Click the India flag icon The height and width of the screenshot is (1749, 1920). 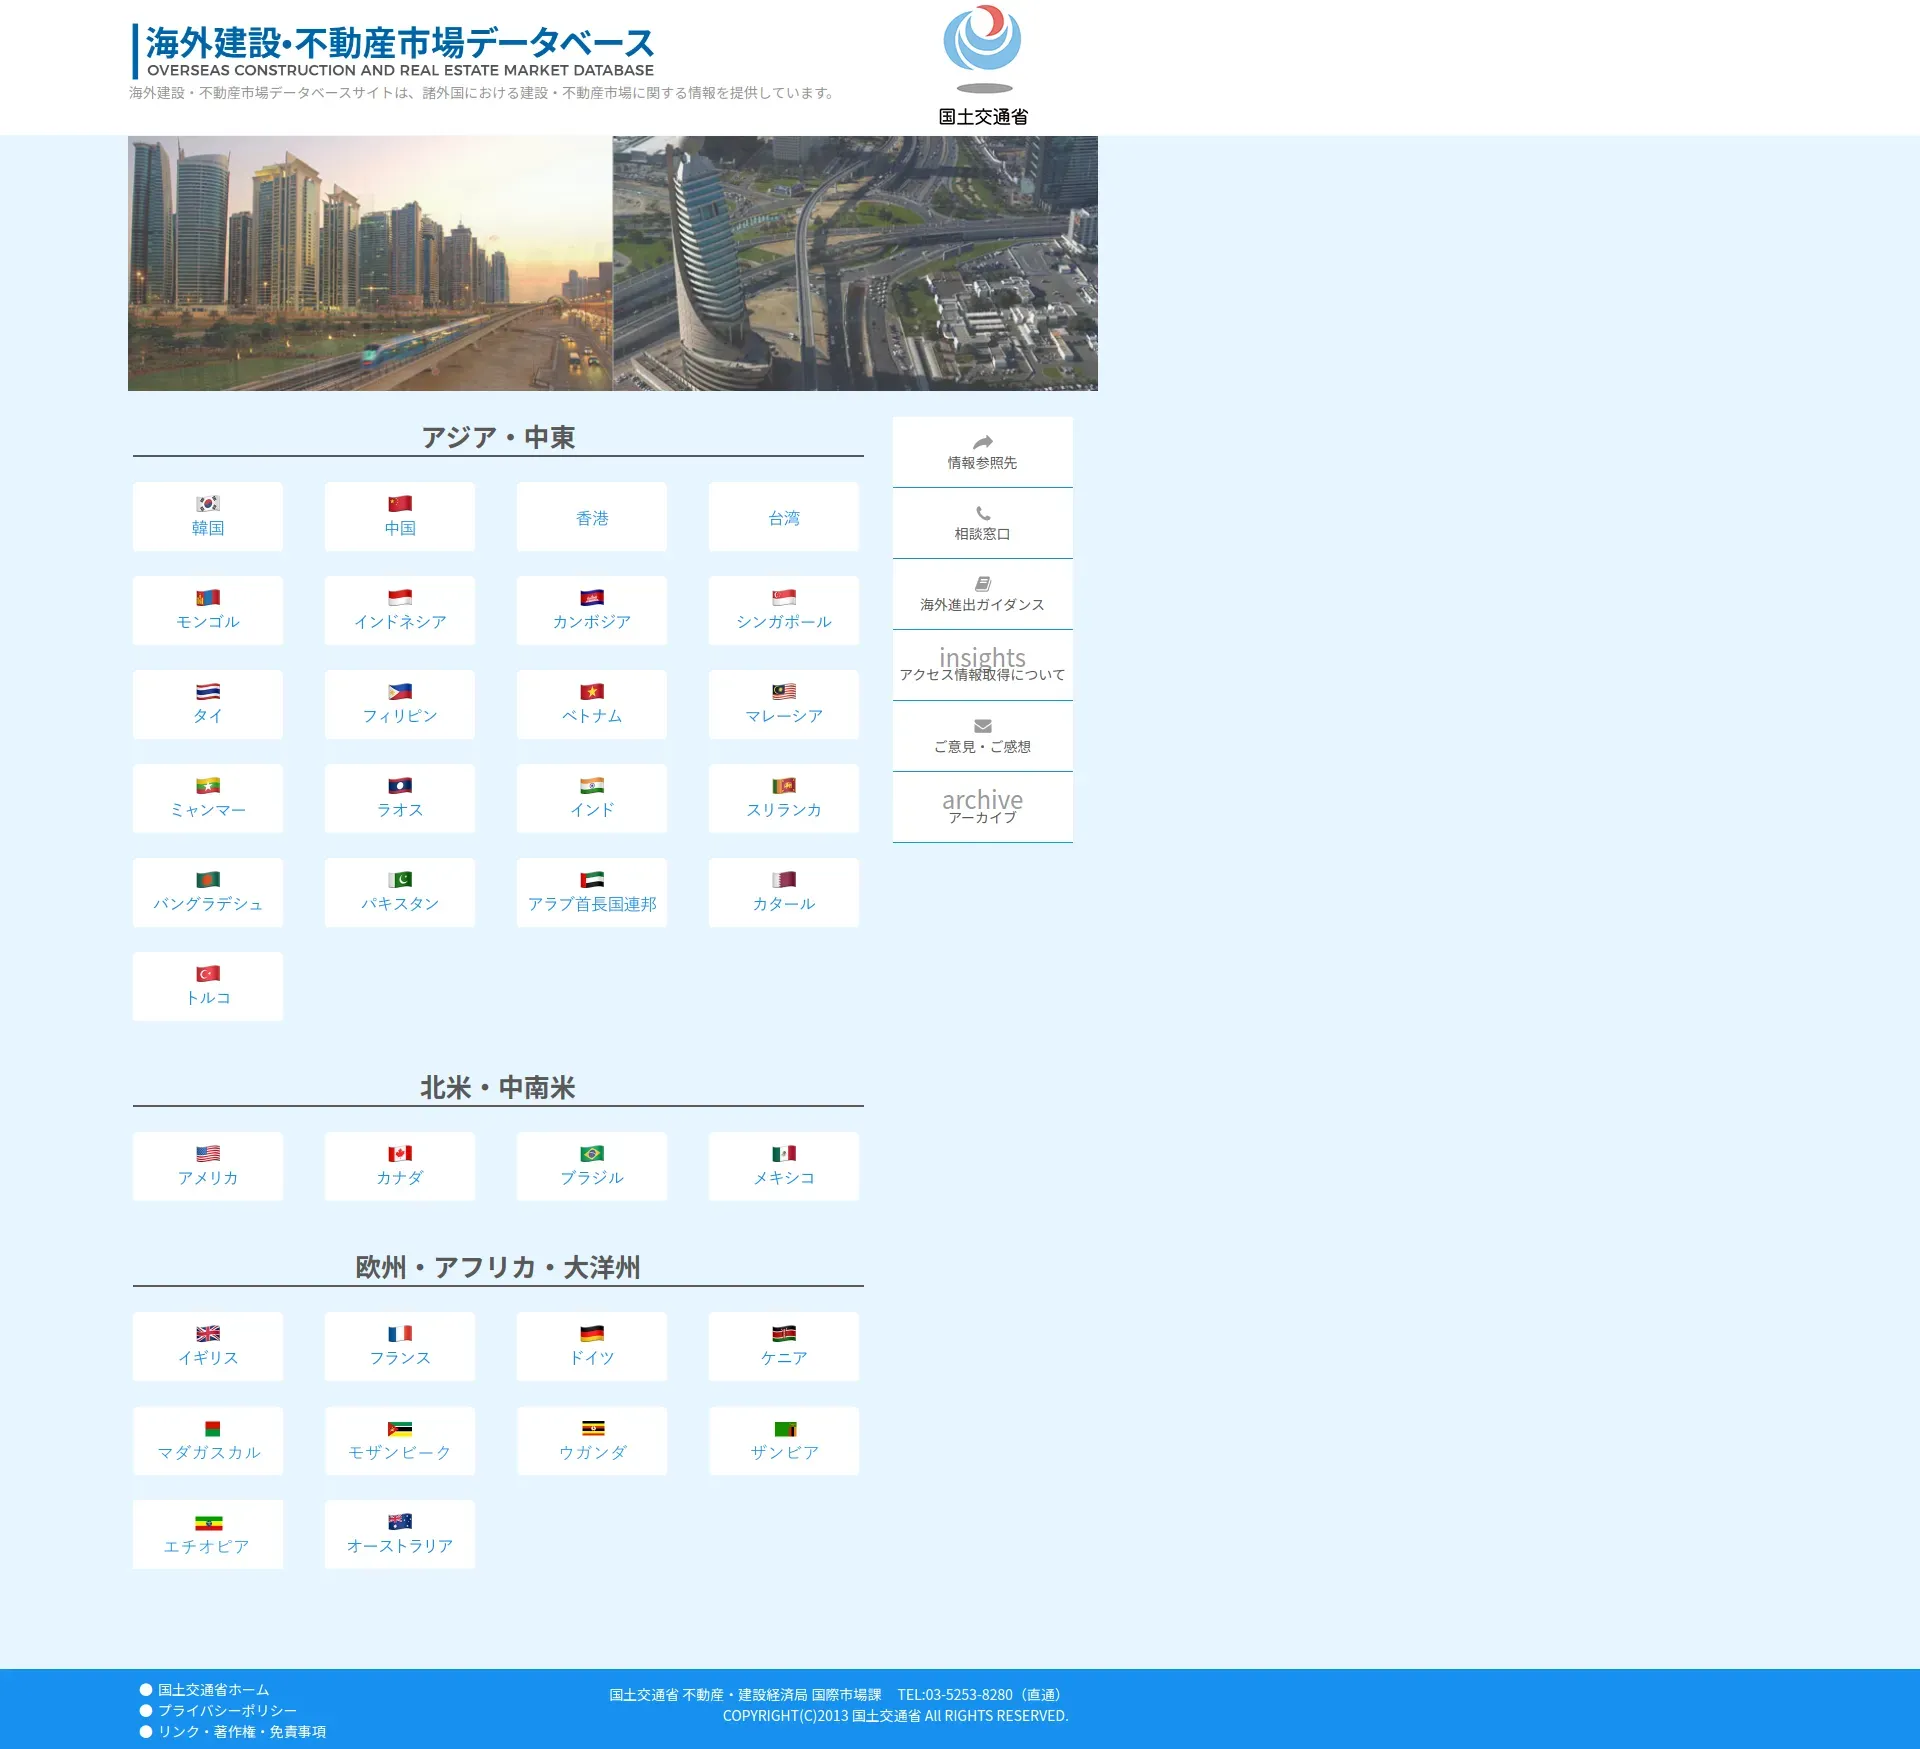[x=592, y=786]
